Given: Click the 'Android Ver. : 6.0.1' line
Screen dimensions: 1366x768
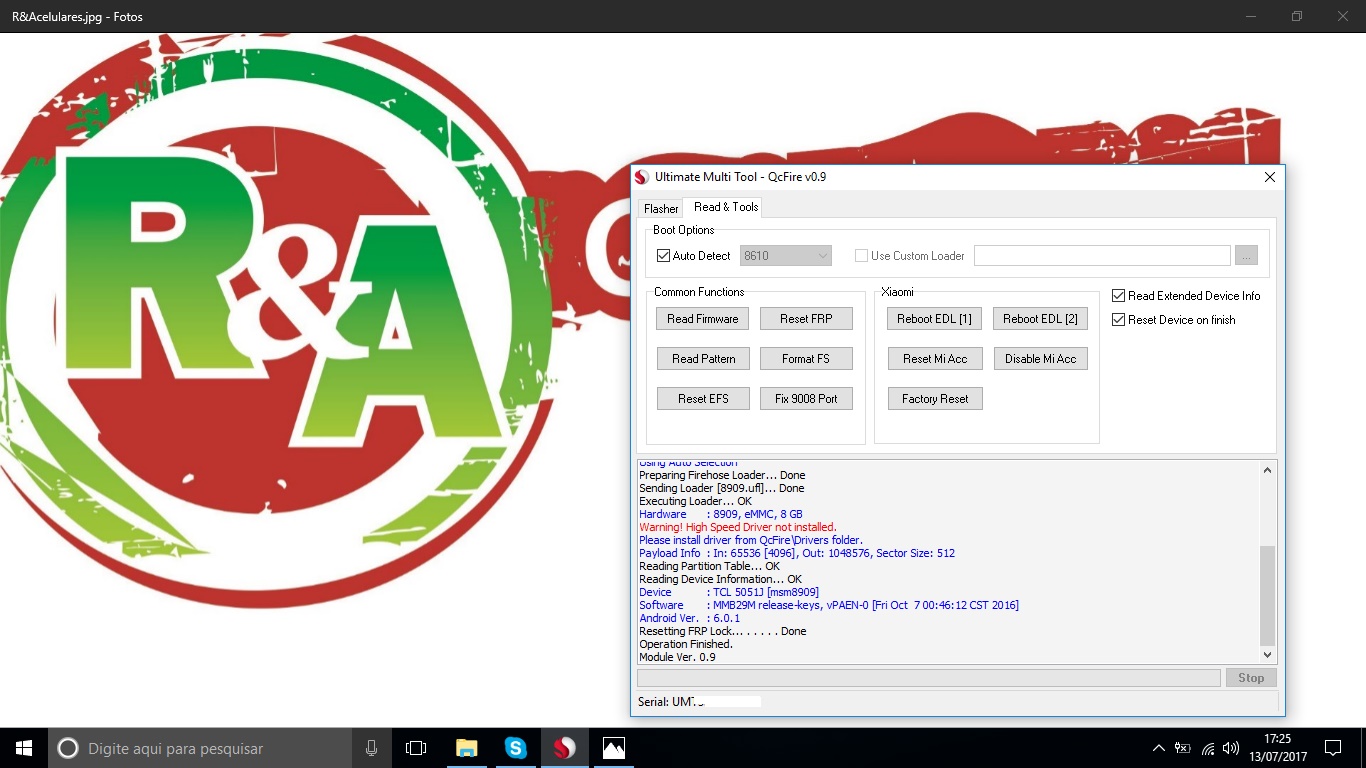Looking at the screenshot, I should [690, 618].
